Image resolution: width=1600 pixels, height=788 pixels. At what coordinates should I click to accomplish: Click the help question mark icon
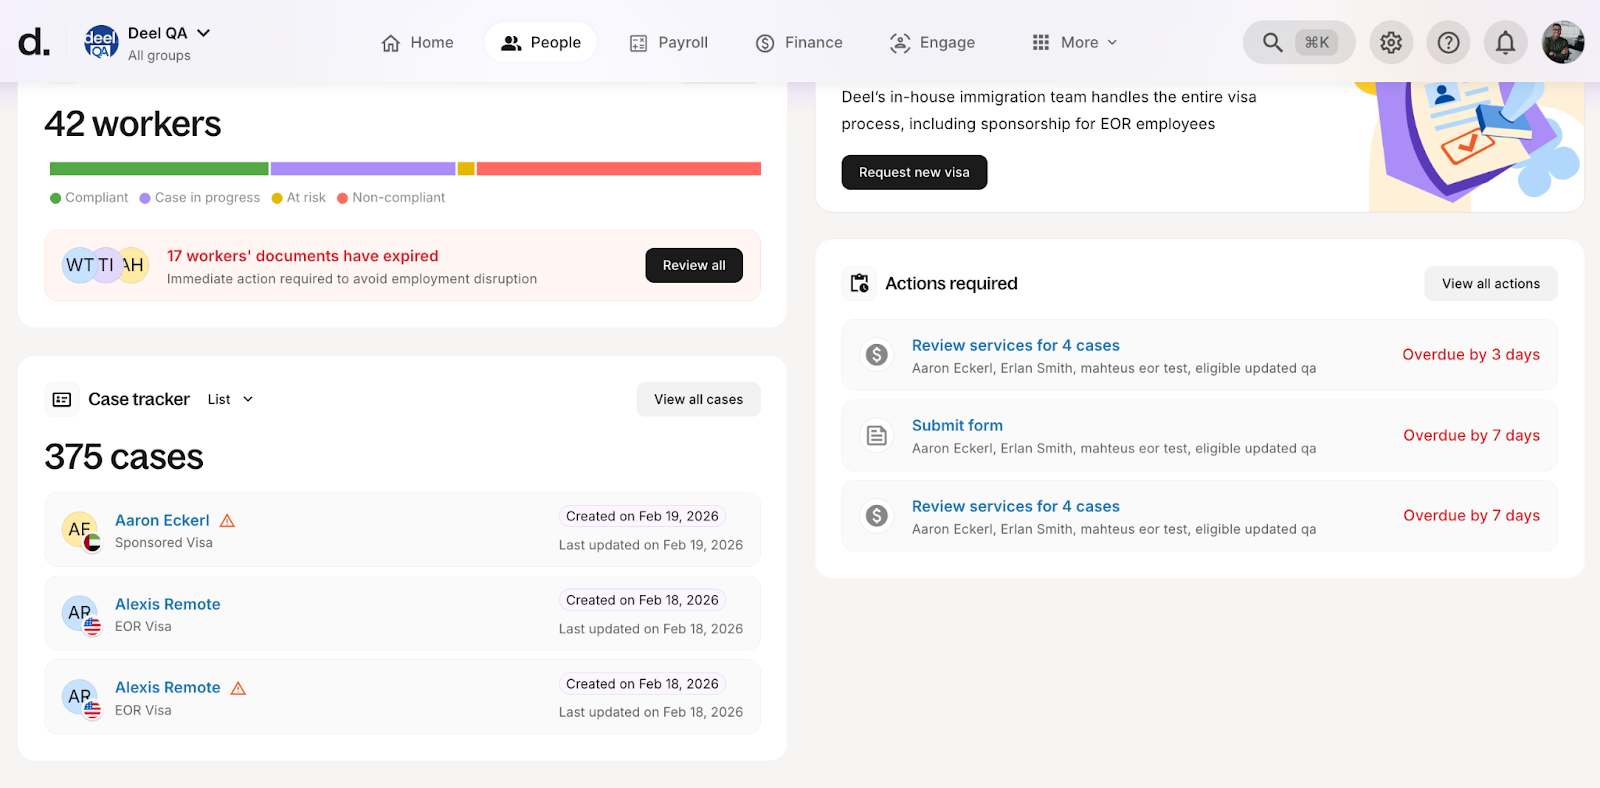pos(1448,42)
